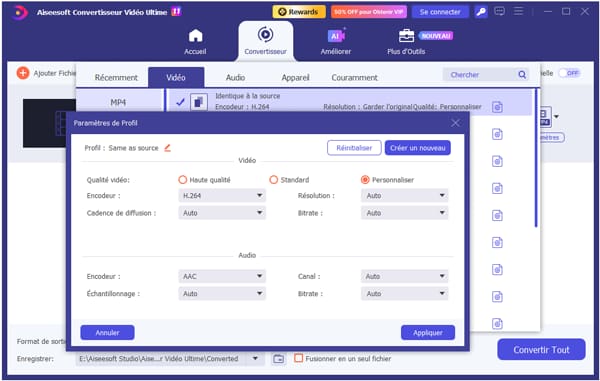This screenshot has width=600, height=381.
Task: Select Identique à la source profile row
Action: (x=349, y=102)
